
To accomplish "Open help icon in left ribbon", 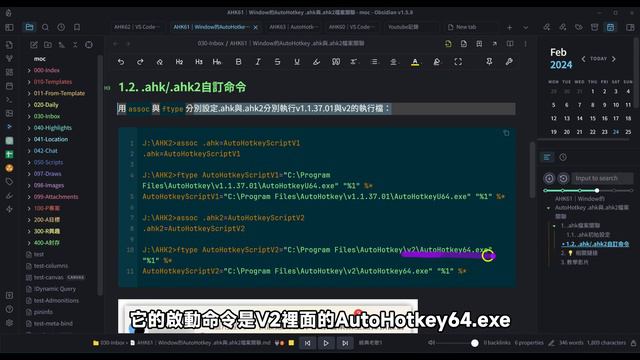I will pos(9,309).
